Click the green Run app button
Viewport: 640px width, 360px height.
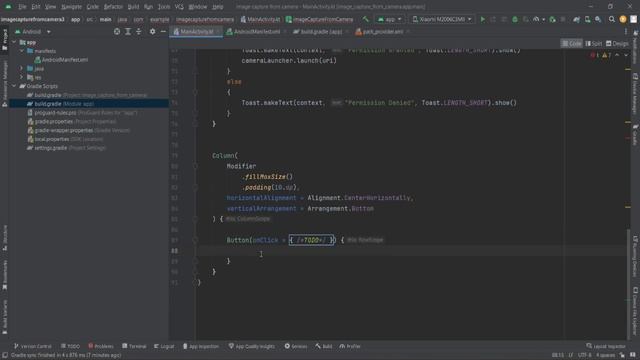tap(482, 19)
